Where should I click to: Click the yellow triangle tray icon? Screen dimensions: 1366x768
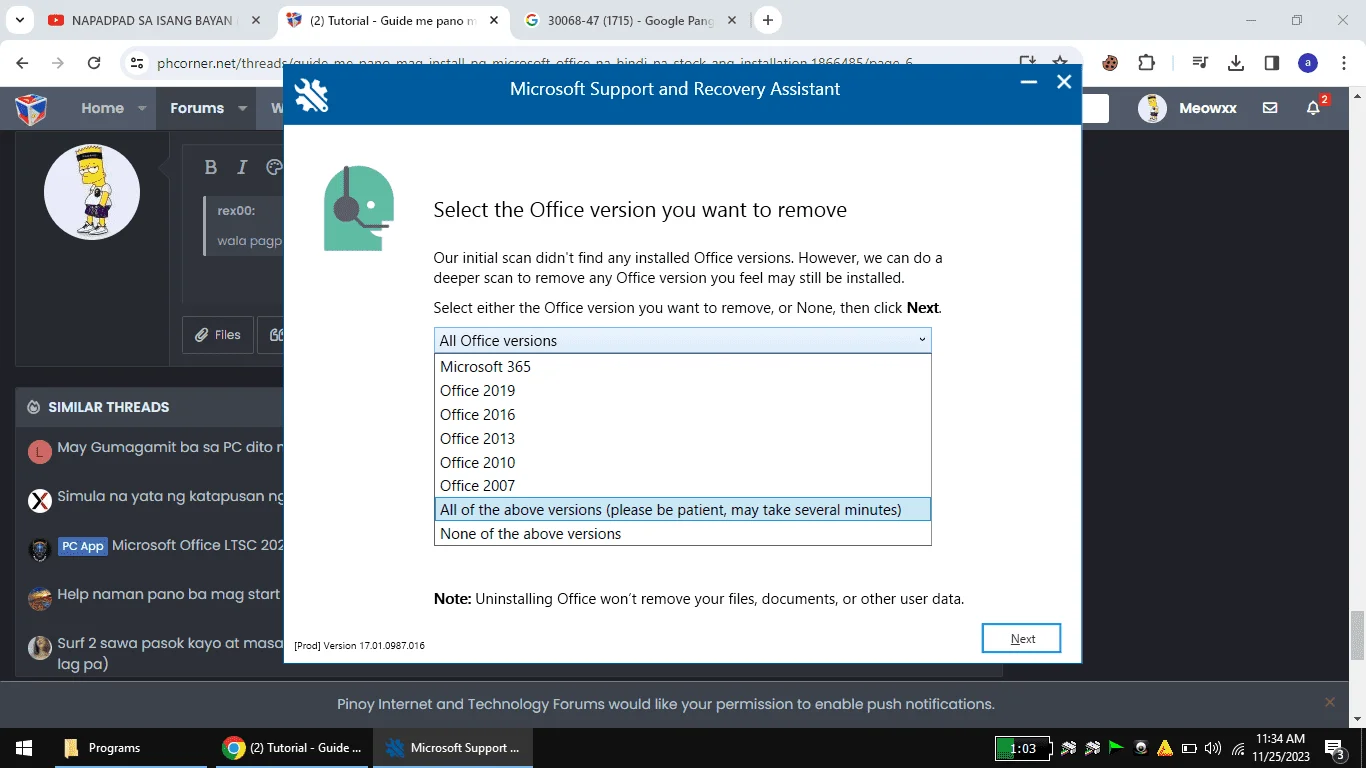(1165, 748)
